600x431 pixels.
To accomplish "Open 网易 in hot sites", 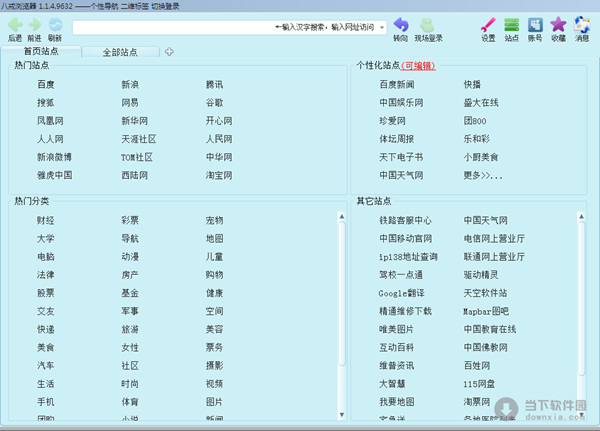I will coord(130,103).
